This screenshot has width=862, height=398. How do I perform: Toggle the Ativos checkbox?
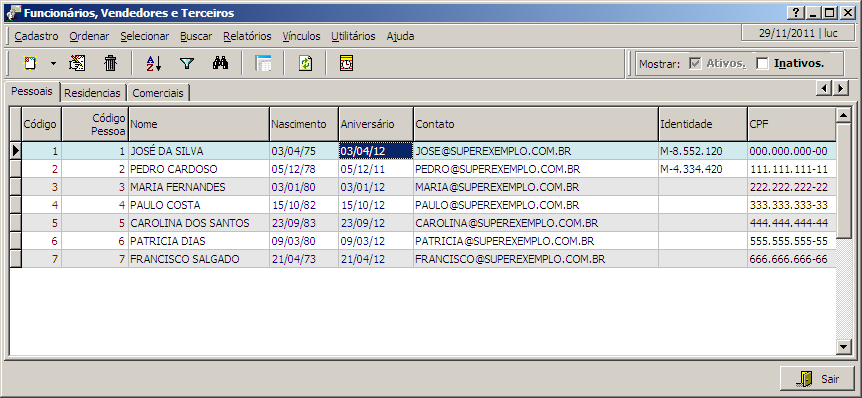(x=695, y=64)
